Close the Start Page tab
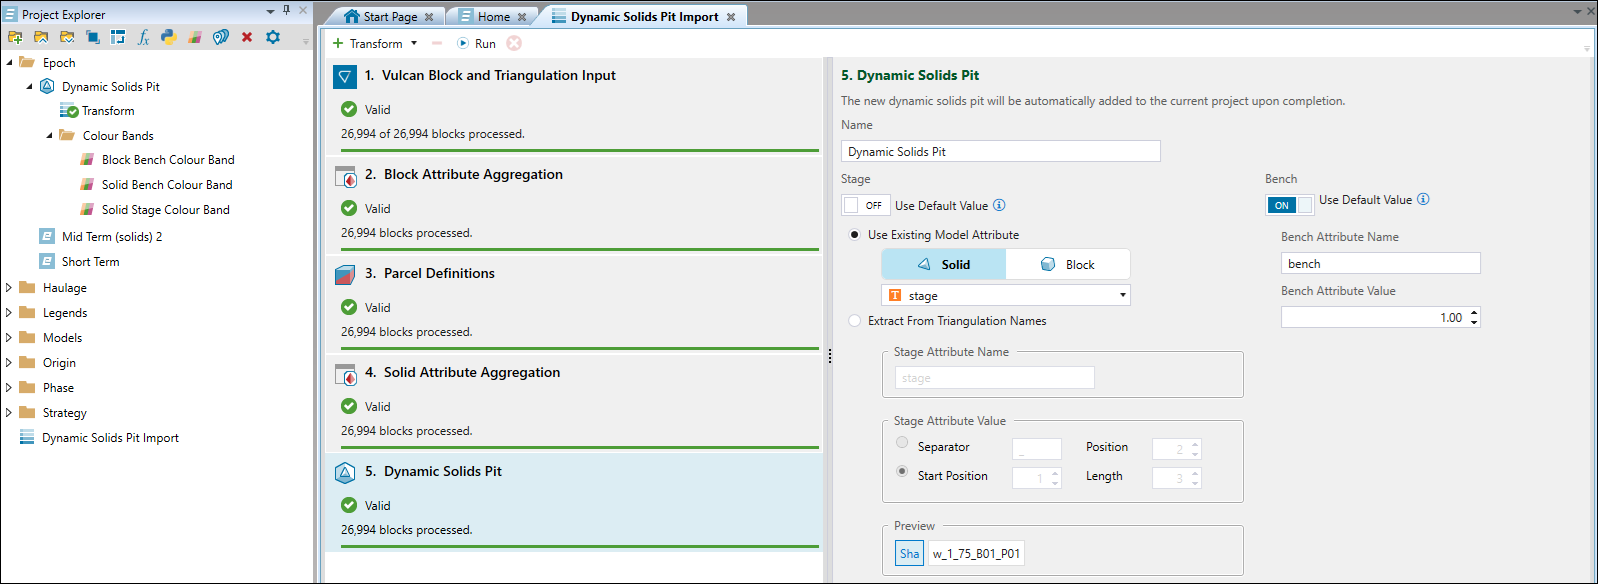The image size is (1598, 584). click(x=429, y=17)
